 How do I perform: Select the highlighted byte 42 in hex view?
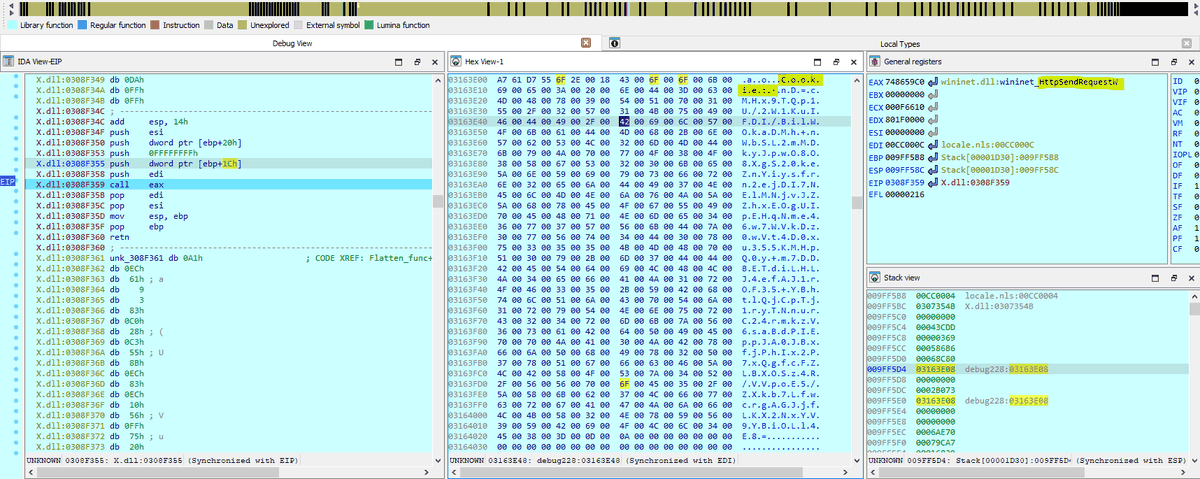[624, 120]
